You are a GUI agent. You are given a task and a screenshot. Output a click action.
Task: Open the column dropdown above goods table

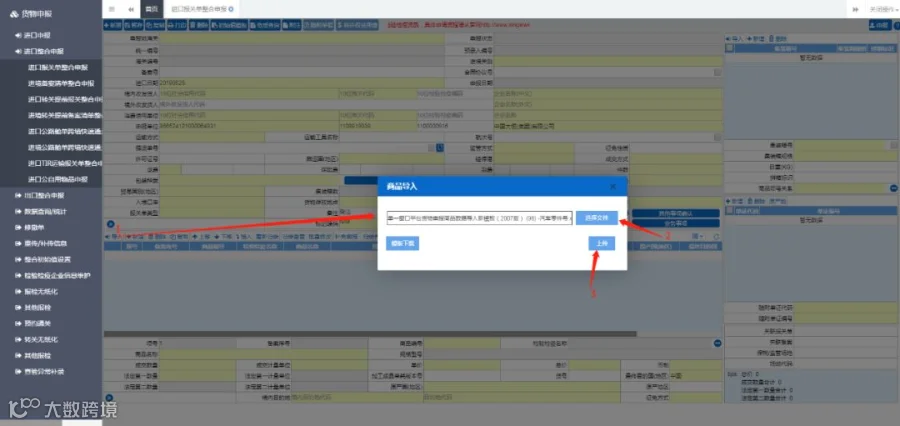point(699,236)
